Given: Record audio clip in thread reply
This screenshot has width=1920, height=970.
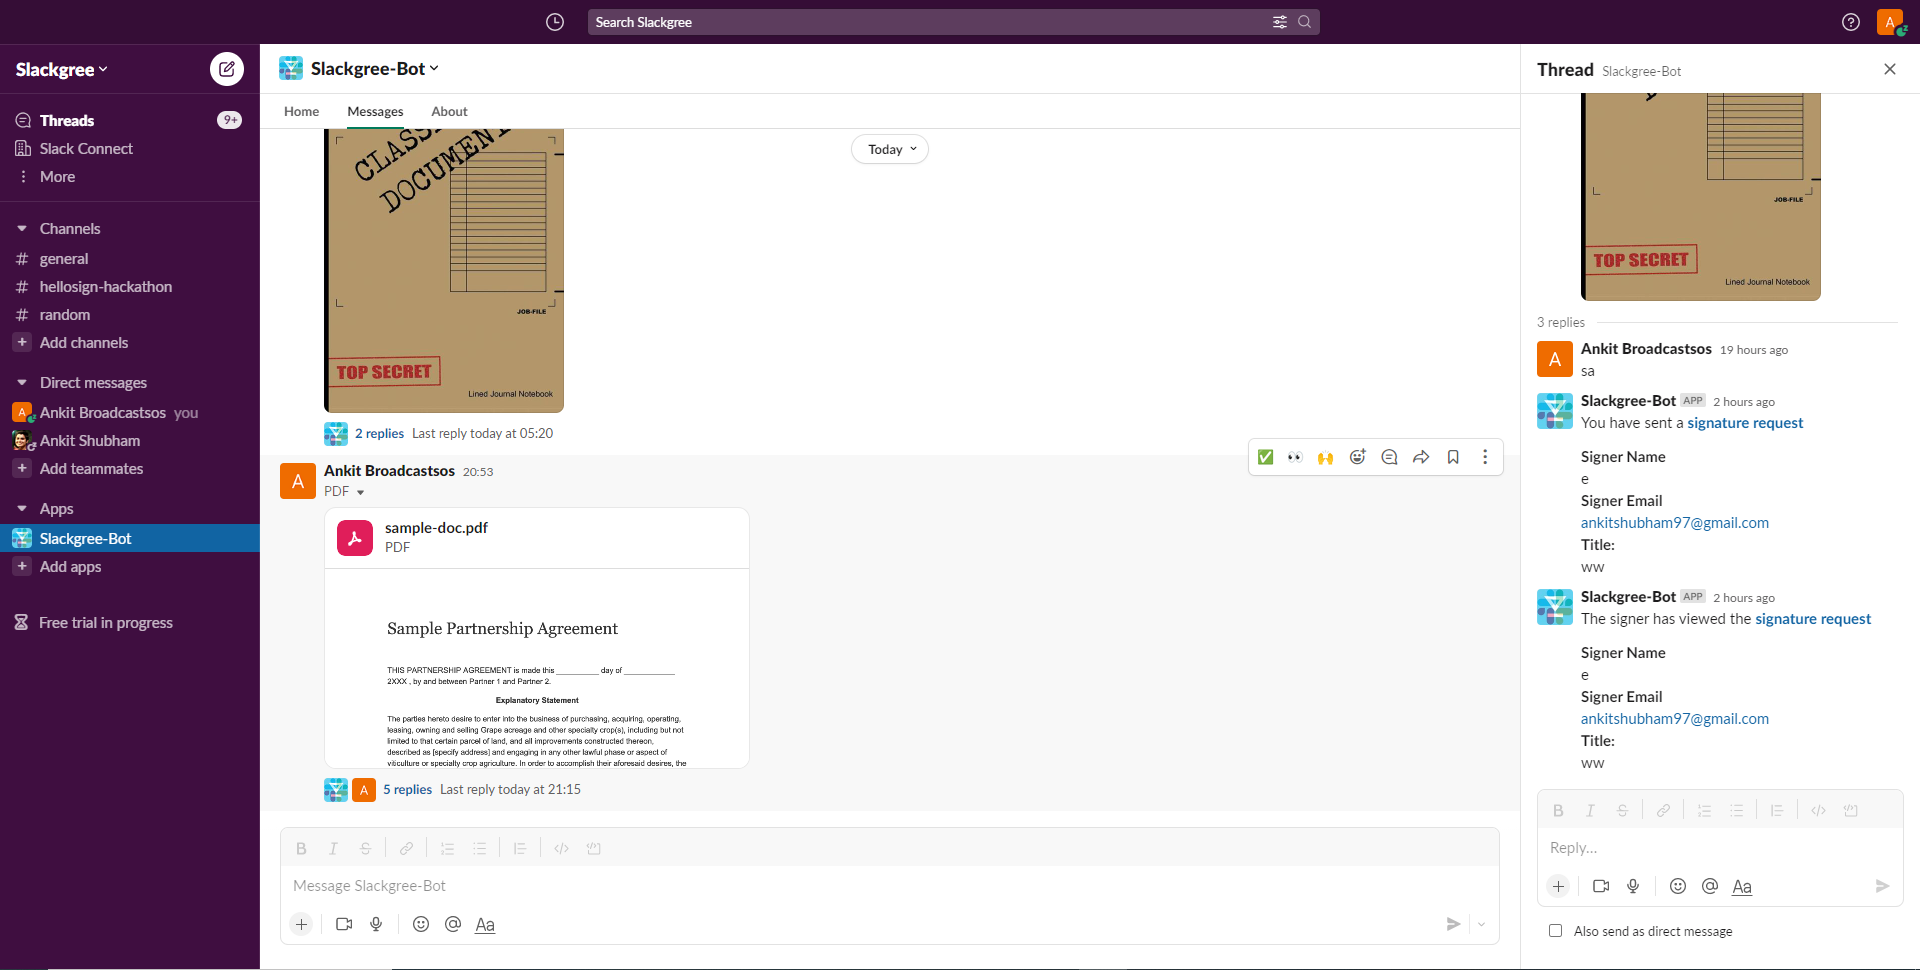Looking at the screenshot, I should (1633, 886).
